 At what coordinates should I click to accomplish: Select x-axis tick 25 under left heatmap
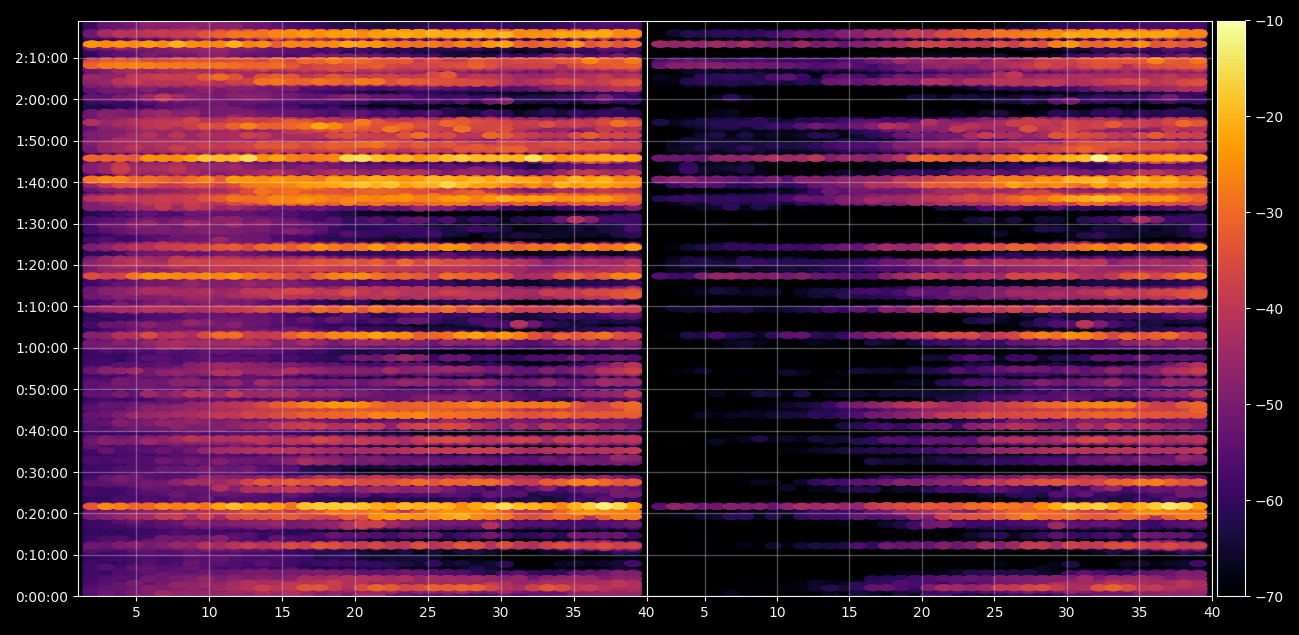pyautogui.click(x=428, y=612)
